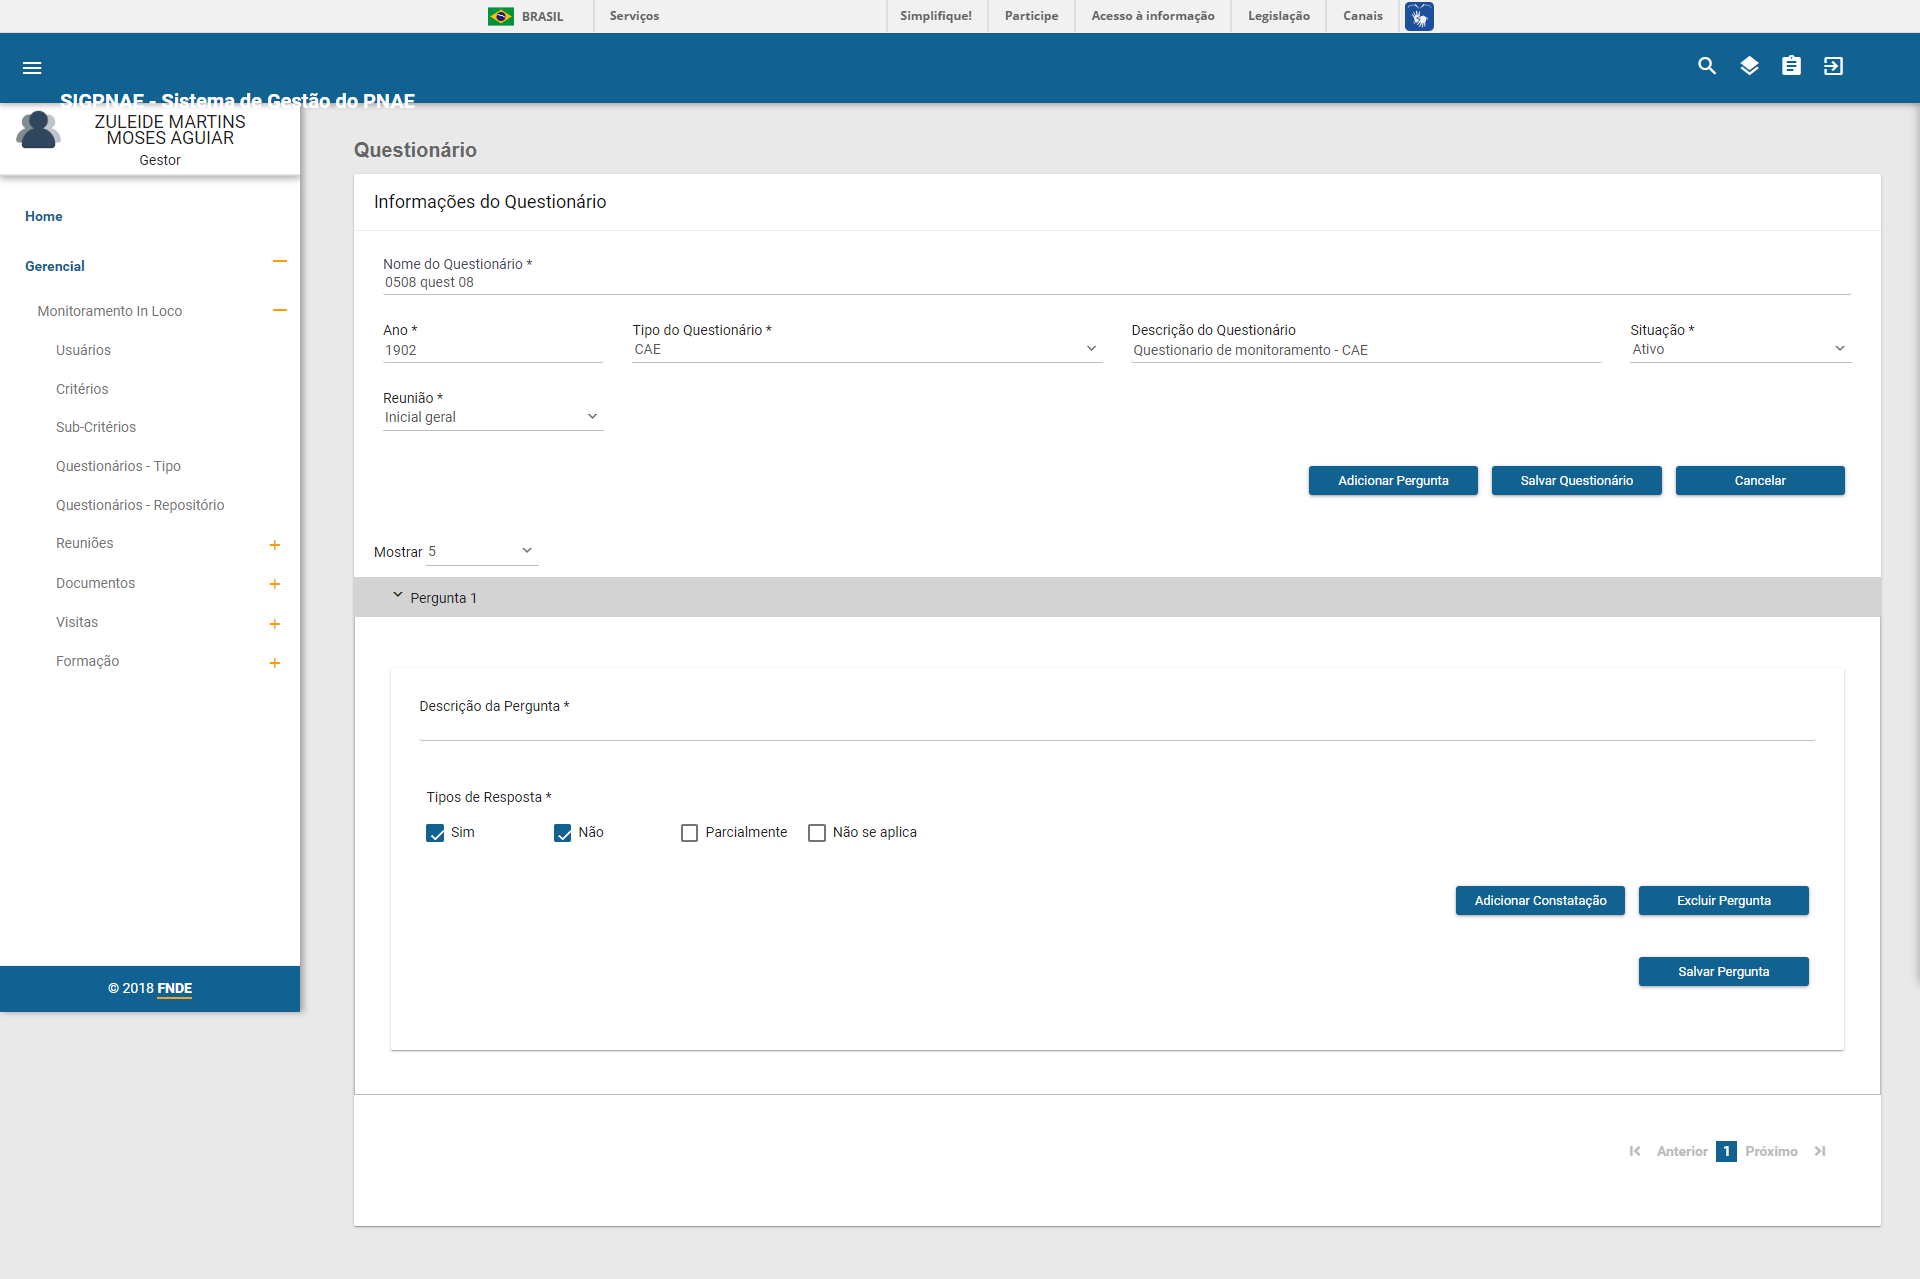Viewport: 1920px width, 1279px height.
Task: Select Critérios in the sidebar
Action: (x=82, y=389)
